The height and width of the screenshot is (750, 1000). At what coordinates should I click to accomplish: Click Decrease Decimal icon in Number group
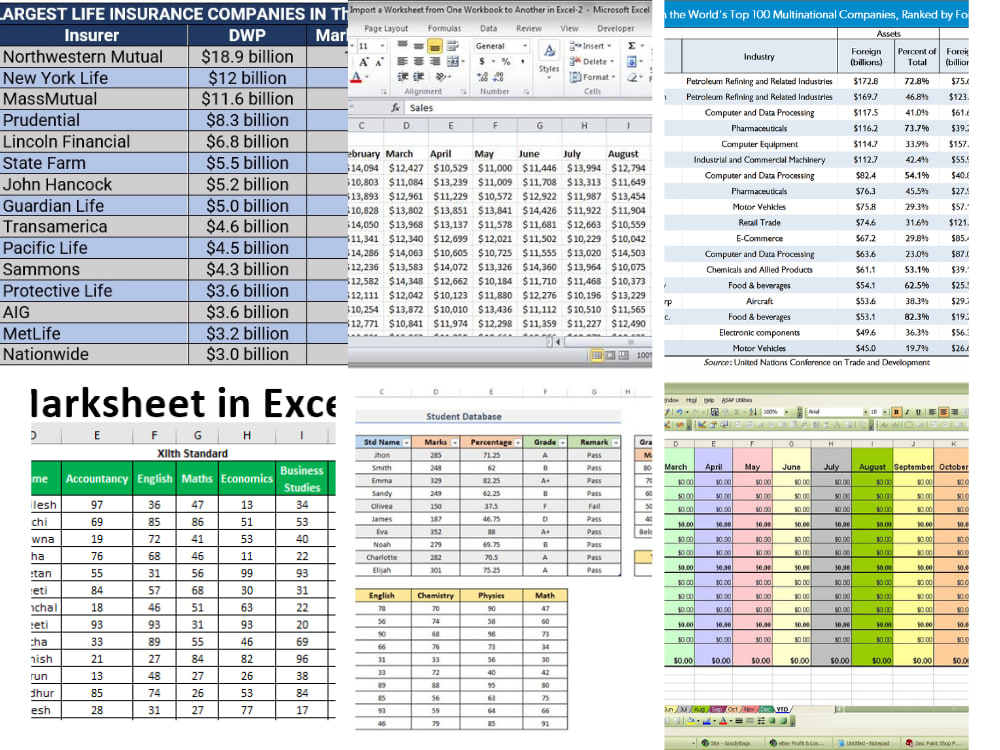pyautogui.click(x=498, y=77)
